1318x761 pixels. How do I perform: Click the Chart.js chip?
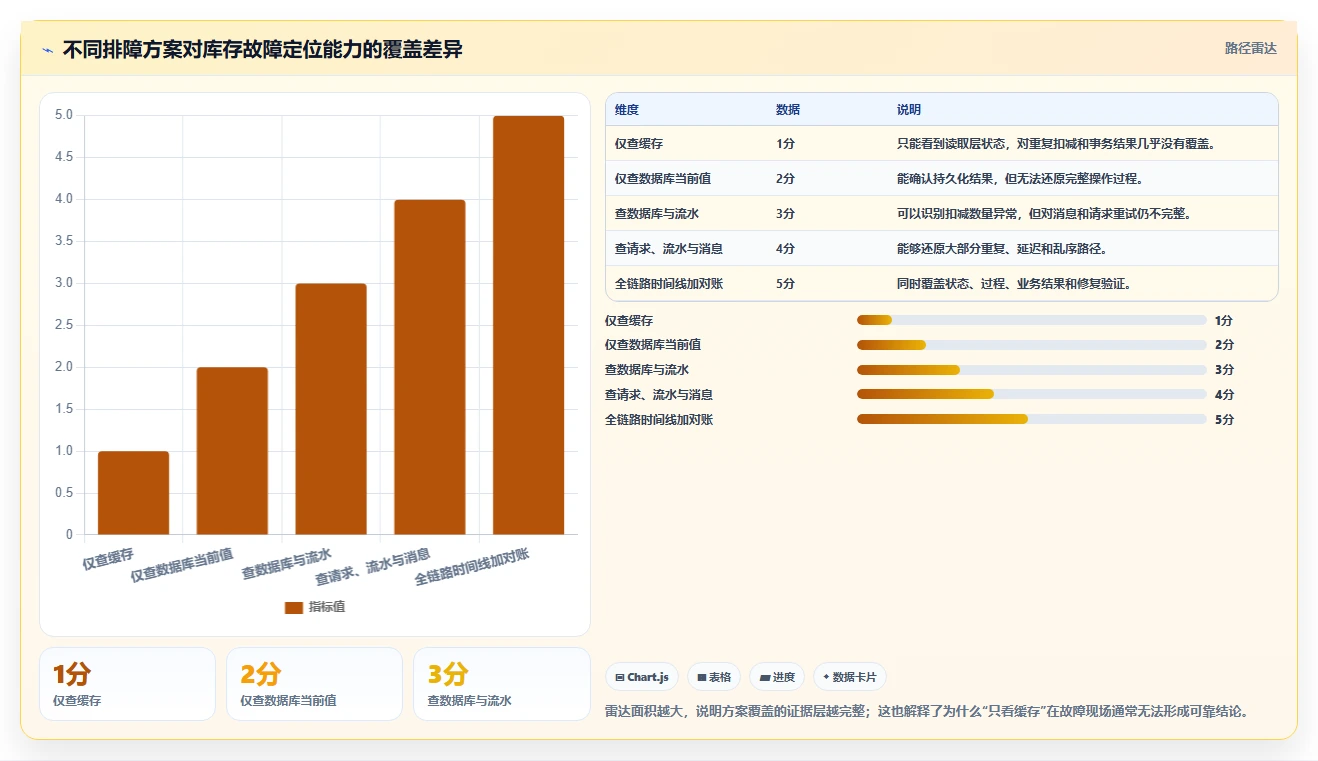642,677
